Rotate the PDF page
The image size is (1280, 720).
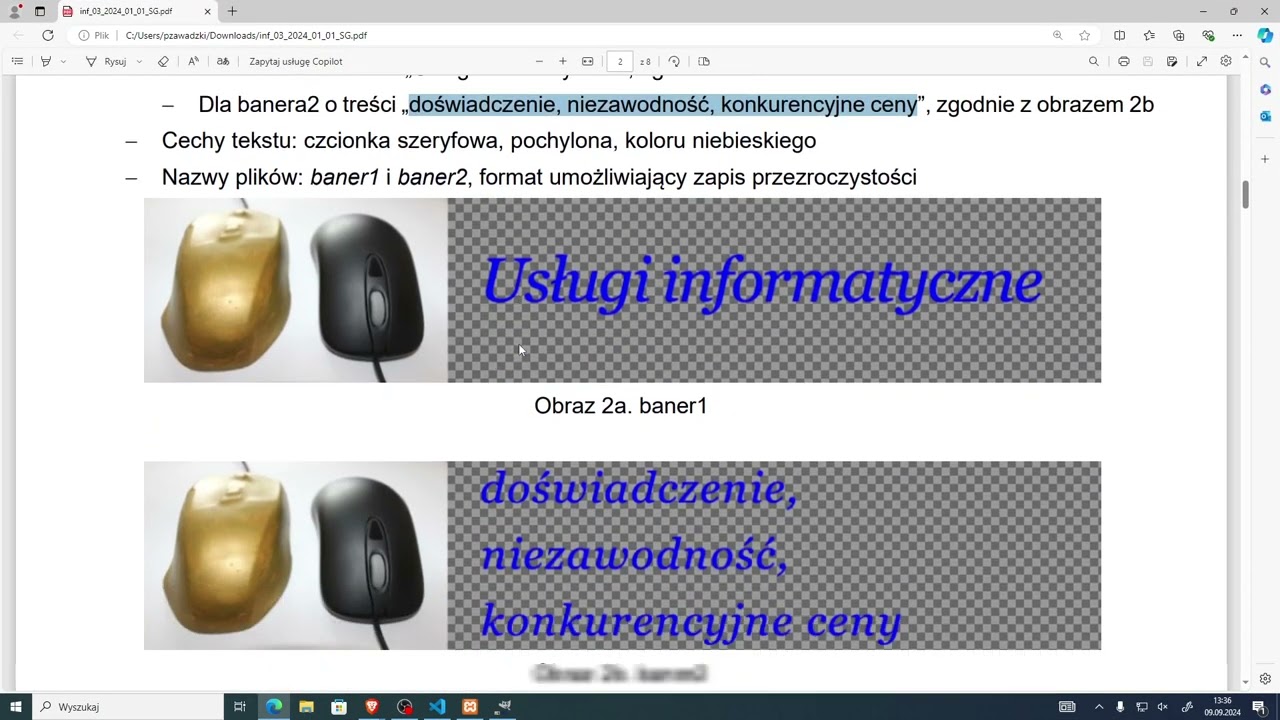click(x=674, y=61)
